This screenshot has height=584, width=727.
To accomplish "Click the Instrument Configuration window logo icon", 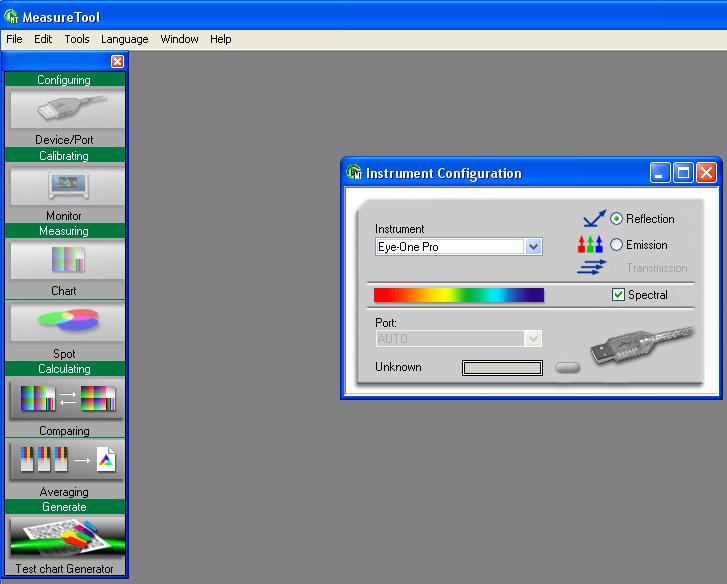I will point(354,172).
